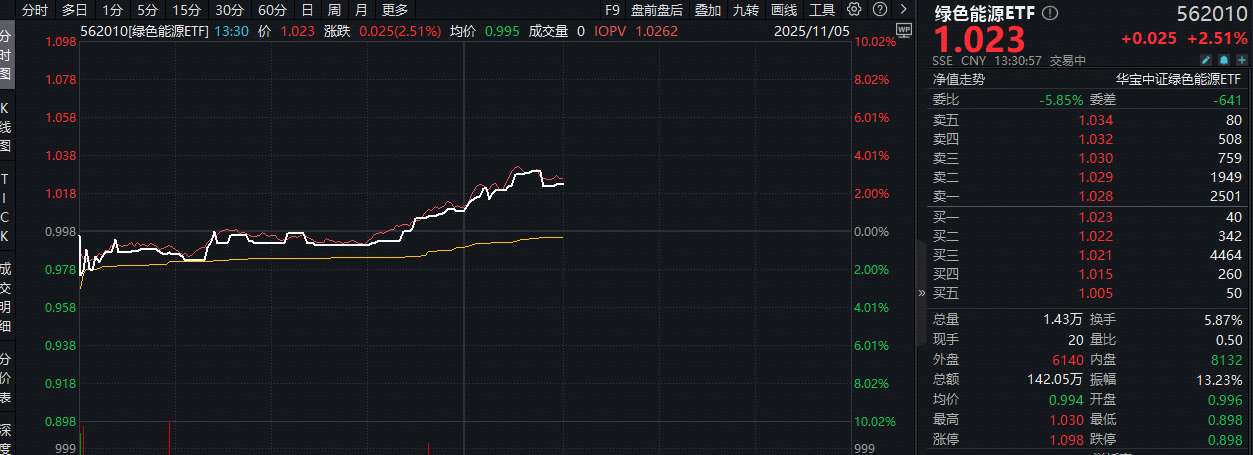Open the 工具 tools dropdown
The height and width of the screenshot is (455, 1253).
pos(821,10)
